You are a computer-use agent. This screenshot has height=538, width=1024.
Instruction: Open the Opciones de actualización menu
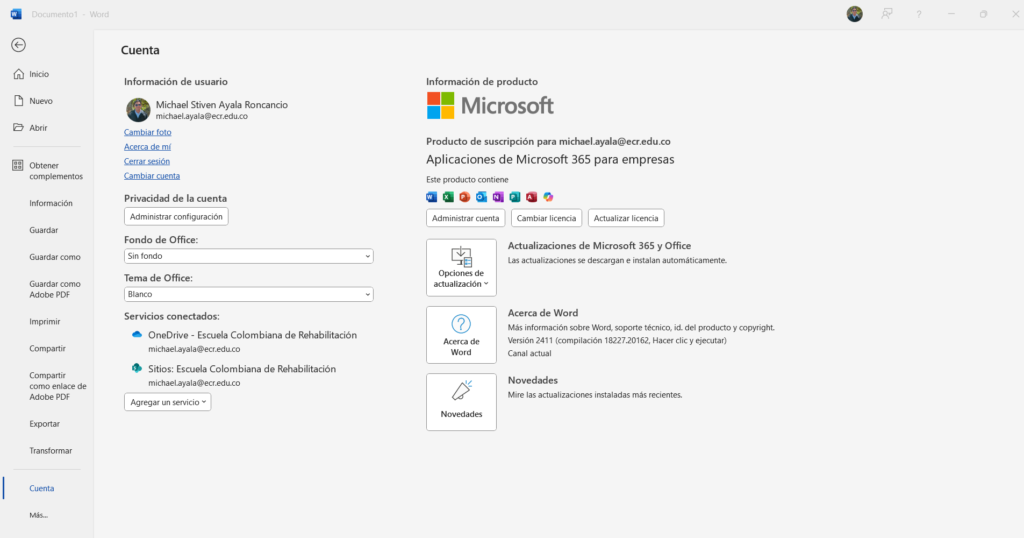pos(461,267)
